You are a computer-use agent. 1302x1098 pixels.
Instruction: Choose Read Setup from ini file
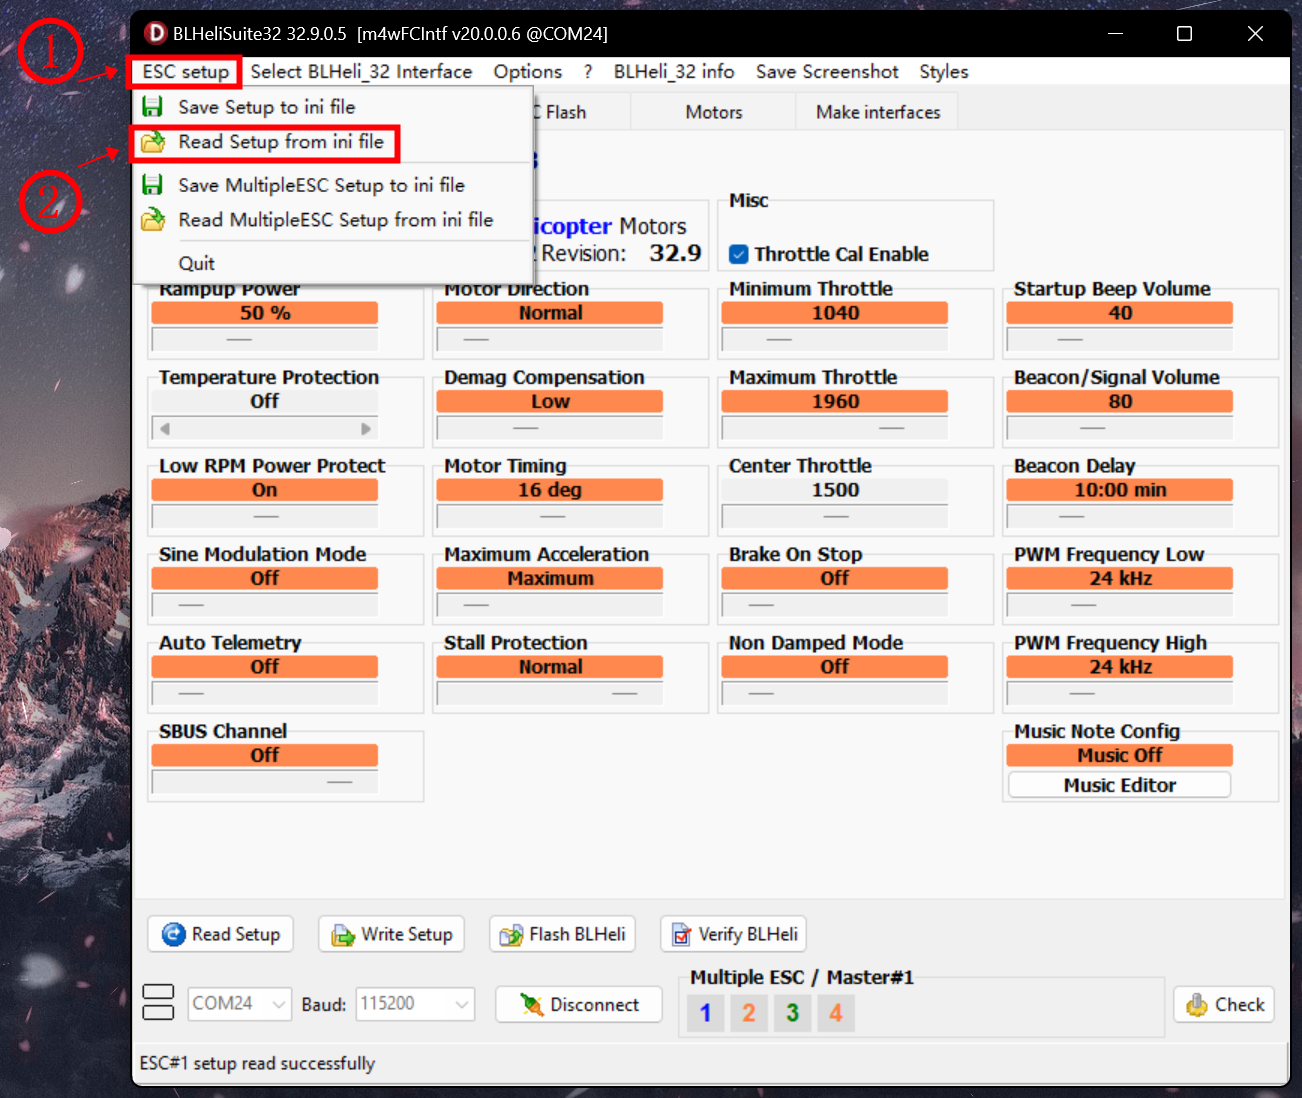[x=332, y=142]
